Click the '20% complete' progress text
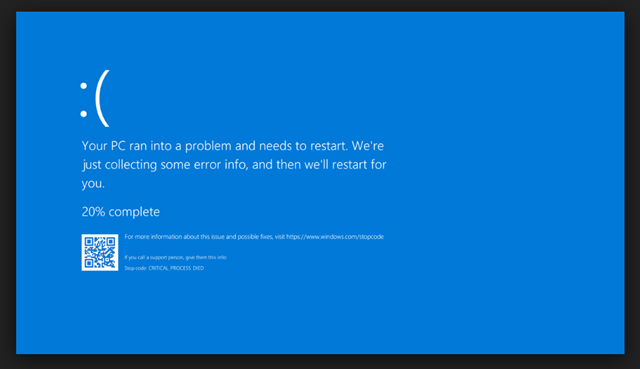Image resolution: width=640 pixels, height=369 pixels. coord(121,212)
